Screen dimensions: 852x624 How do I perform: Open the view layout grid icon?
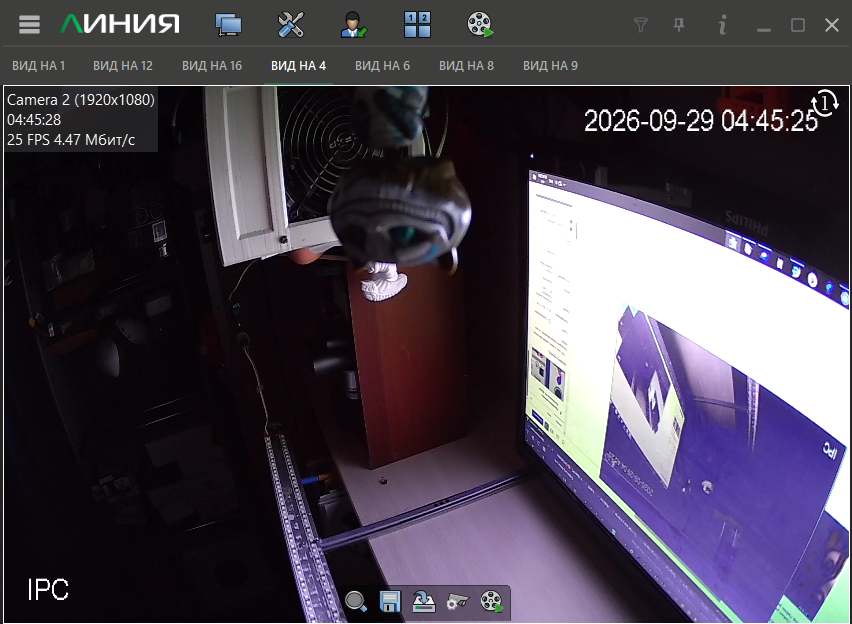pos(417,25)
